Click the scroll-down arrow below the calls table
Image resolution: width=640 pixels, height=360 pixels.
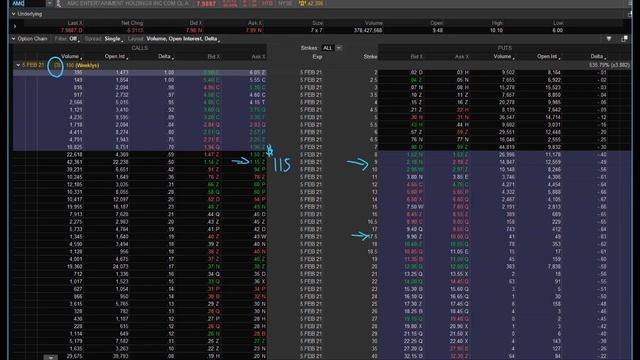[x=51, y=357]
